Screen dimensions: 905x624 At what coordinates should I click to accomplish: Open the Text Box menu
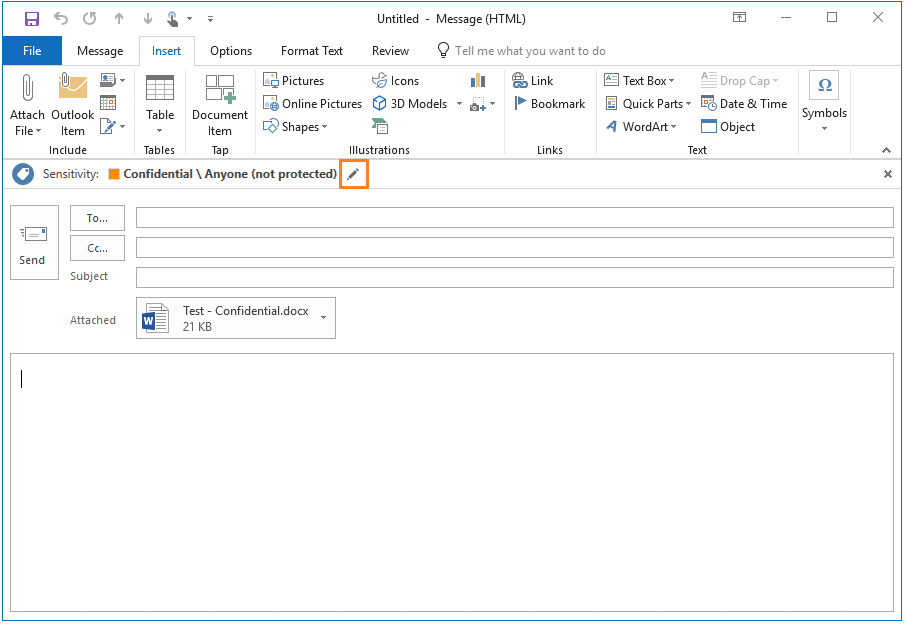(640, 81)
